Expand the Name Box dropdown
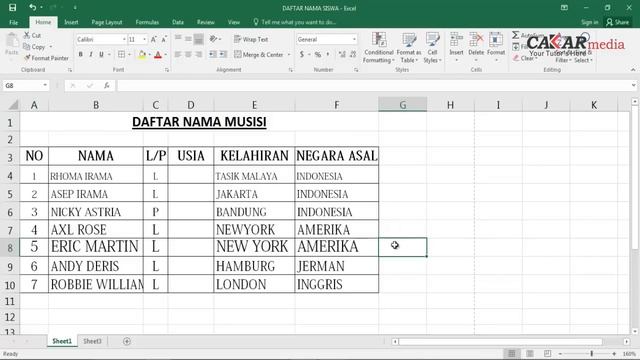The width and height of the screenshot is (640, 360). (x=45, y=85)
